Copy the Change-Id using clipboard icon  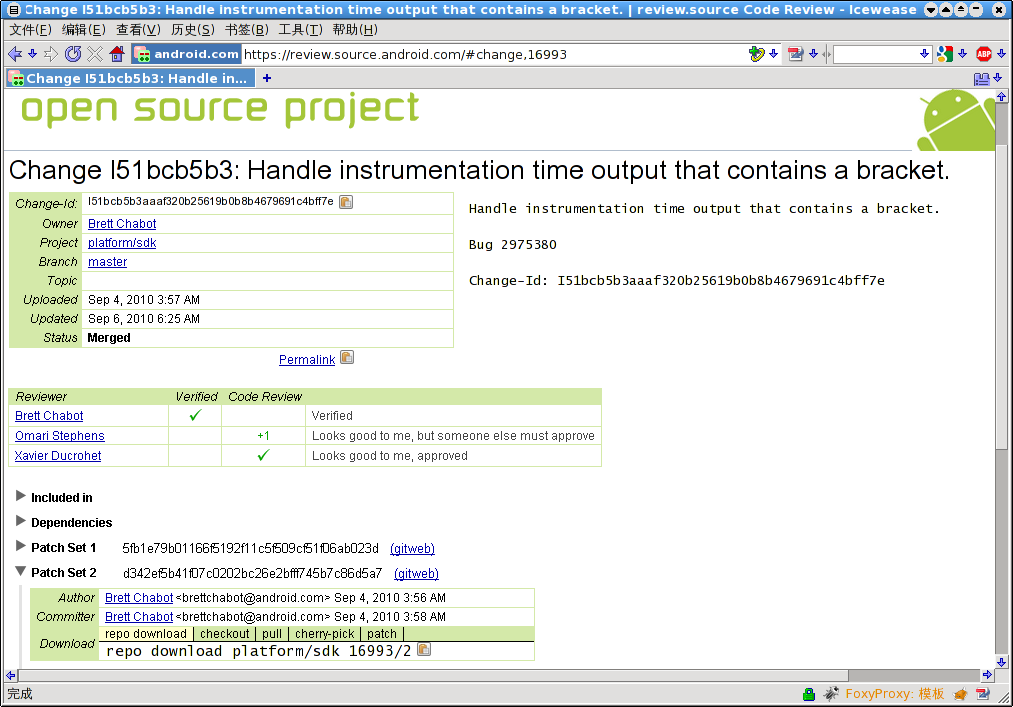[x=346, y=202]
